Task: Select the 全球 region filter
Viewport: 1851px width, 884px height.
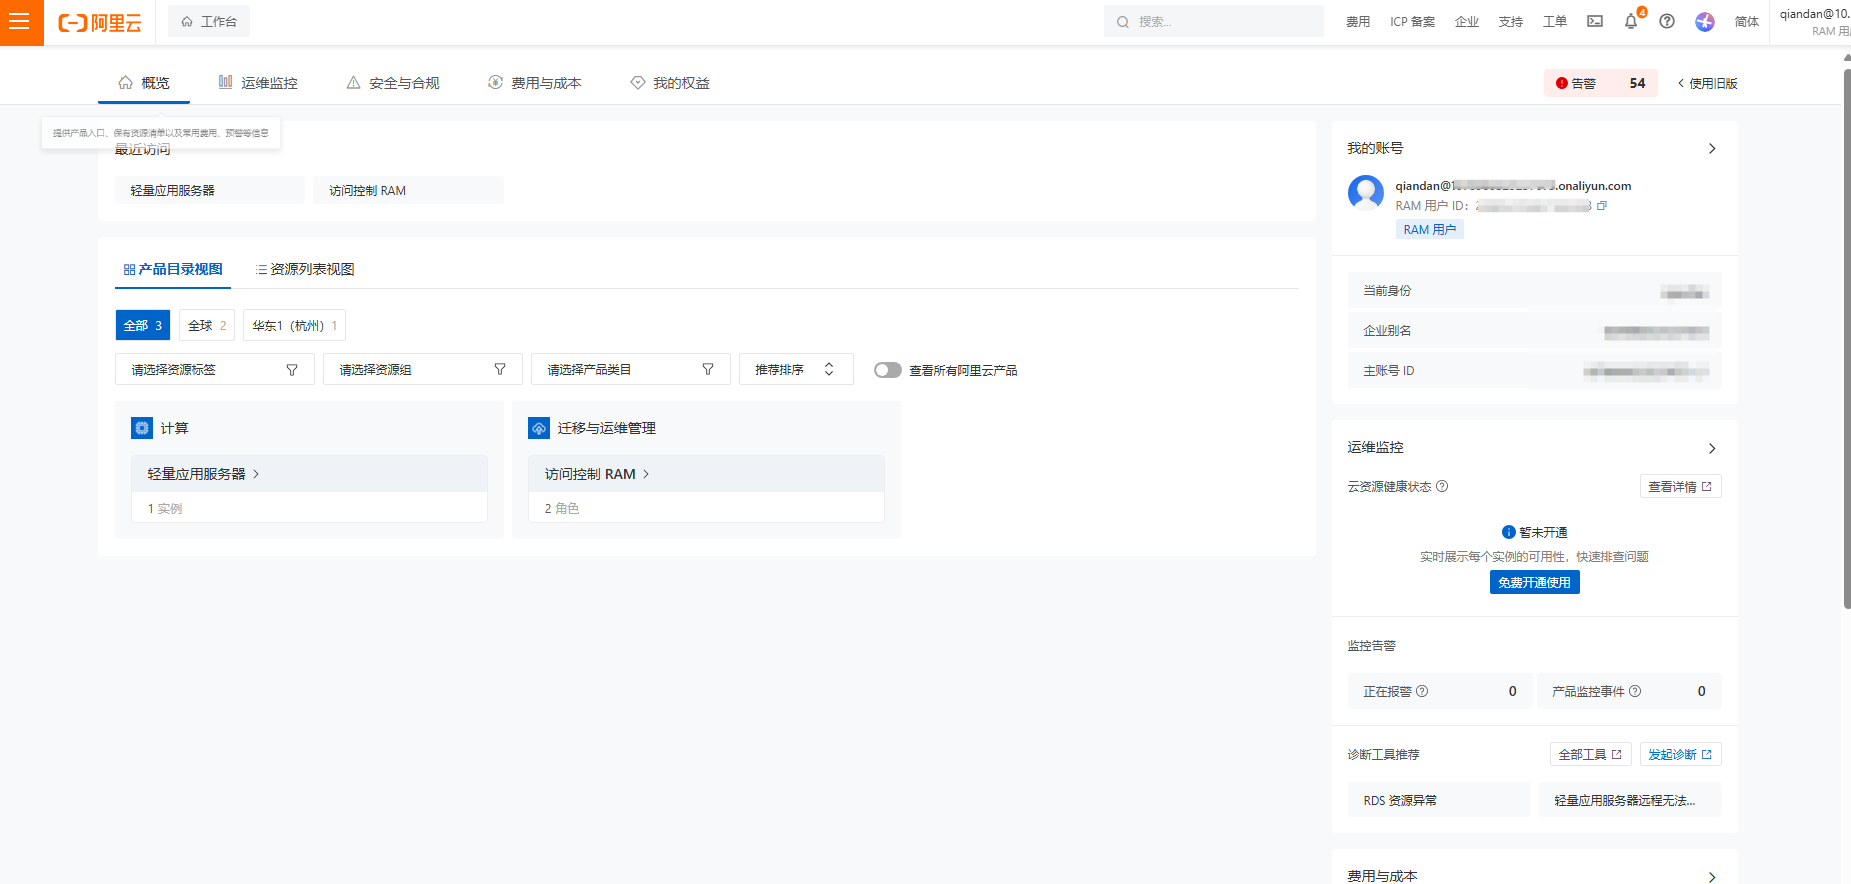Action: coord(207,326)
